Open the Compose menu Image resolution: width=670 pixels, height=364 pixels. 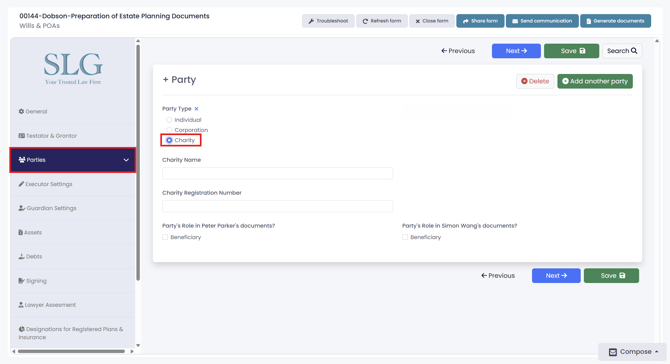click(632, 352)
